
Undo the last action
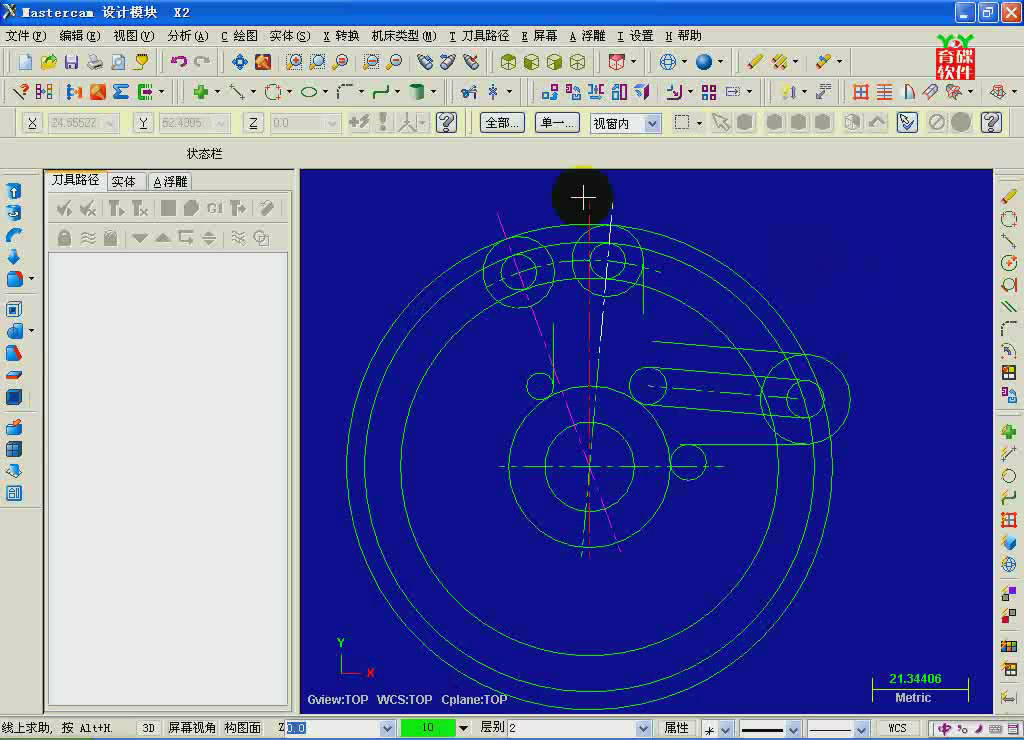point(178,62)
